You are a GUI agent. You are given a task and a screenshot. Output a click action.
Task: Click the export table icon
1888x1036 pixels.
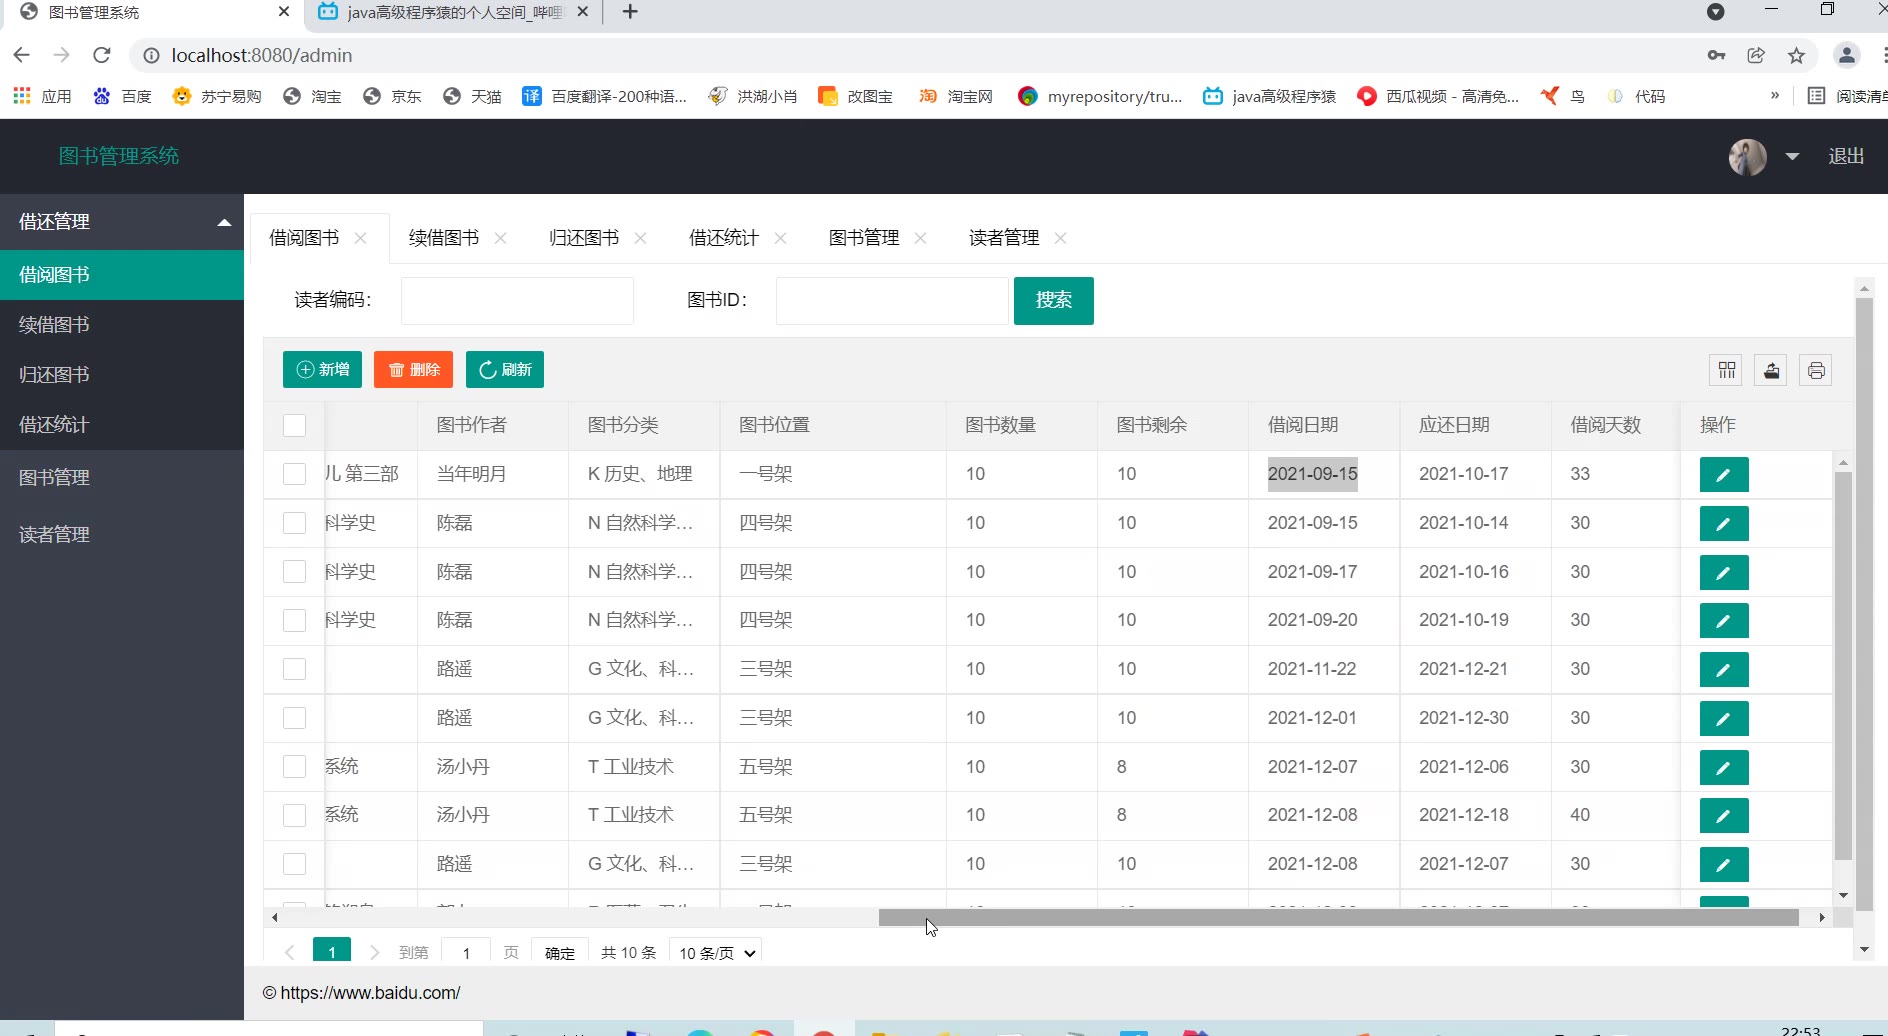click(1771, 370)
